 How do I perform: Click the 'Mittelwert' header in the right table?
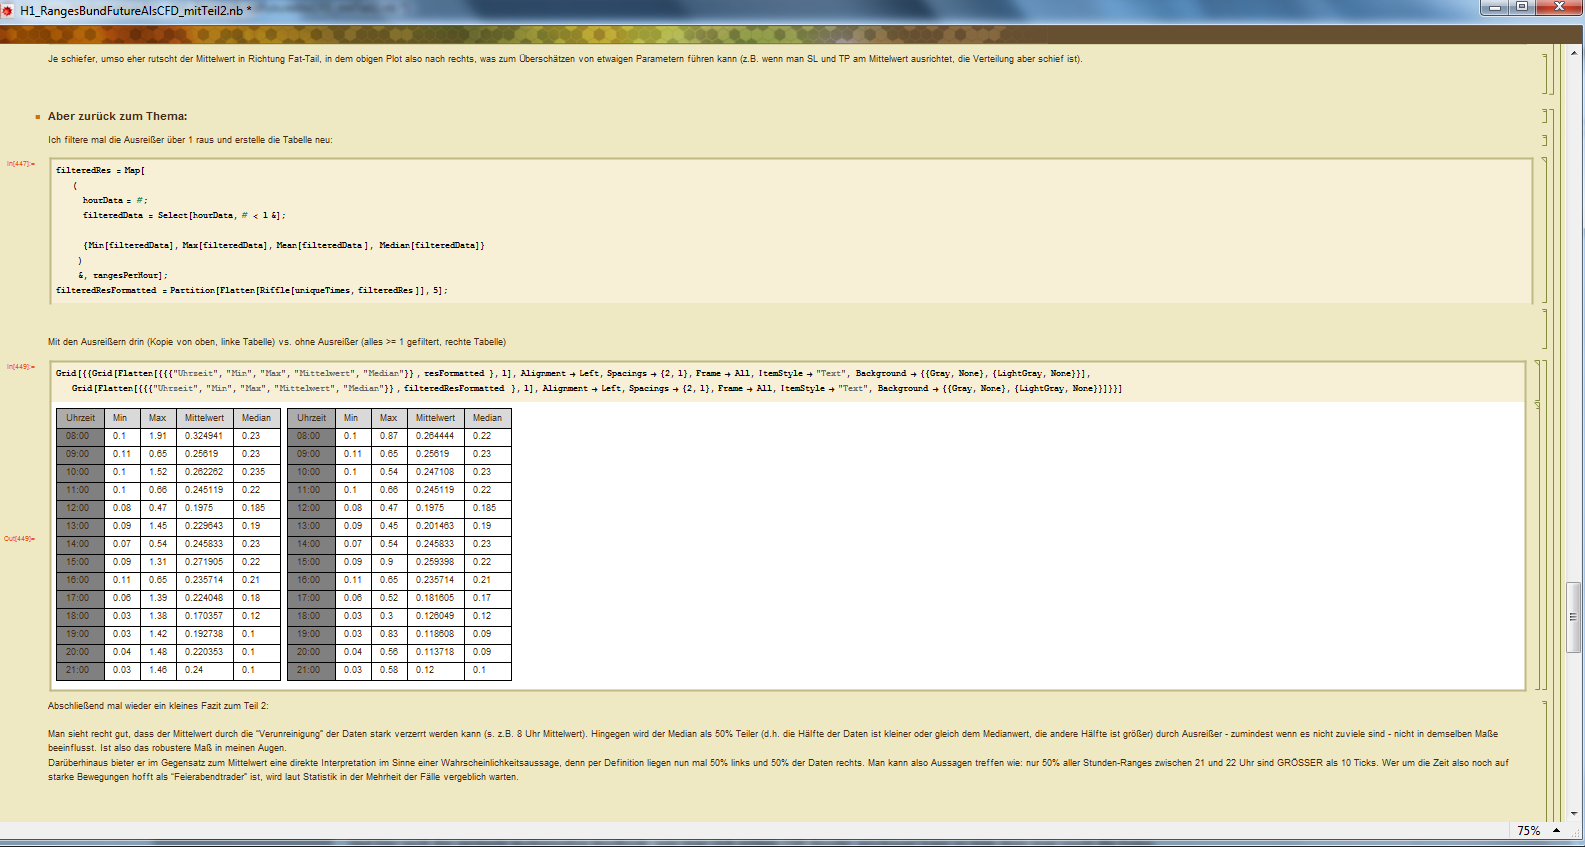436,418
